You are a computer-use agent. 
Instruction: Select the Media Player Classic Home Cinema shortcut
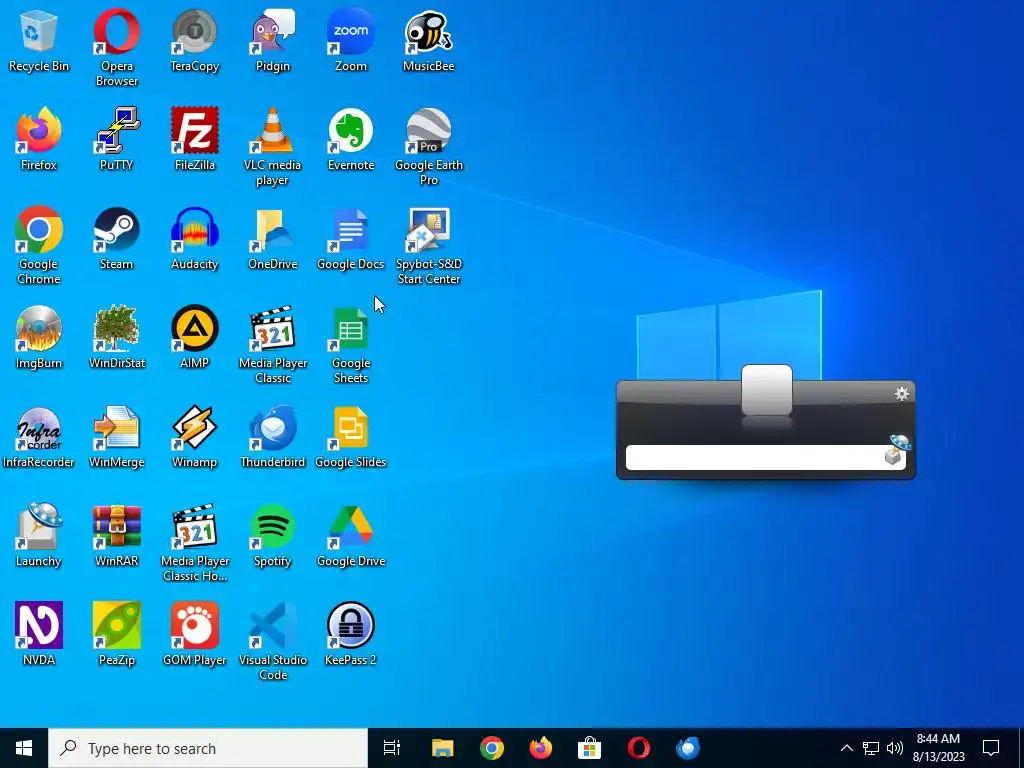[x=194, y=543]
